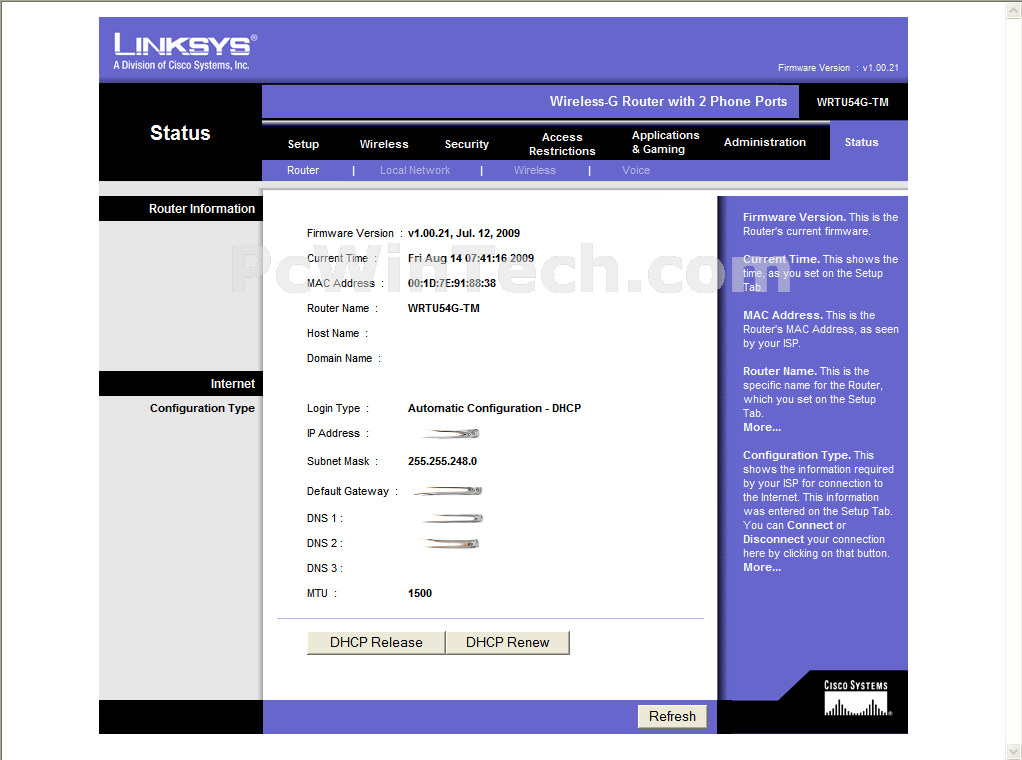
Task: Switch to the Wireless main tab
Action: click(x=384, y=144)
